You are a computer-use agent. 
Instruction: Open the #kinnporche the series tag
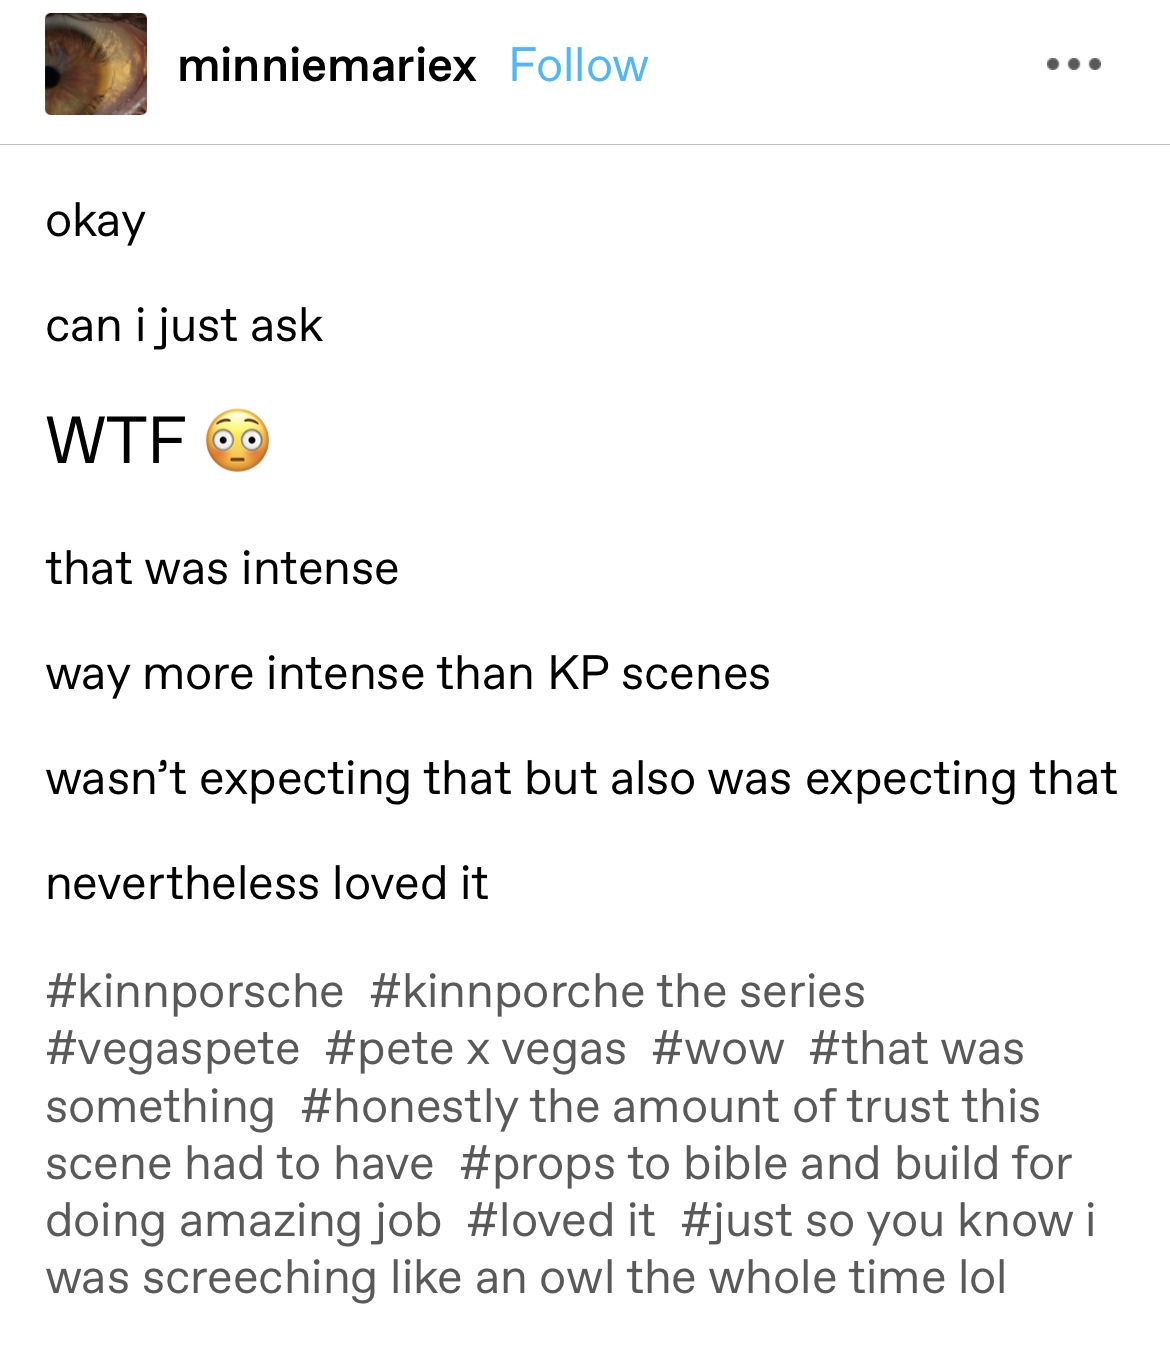(x=617, y=992)
